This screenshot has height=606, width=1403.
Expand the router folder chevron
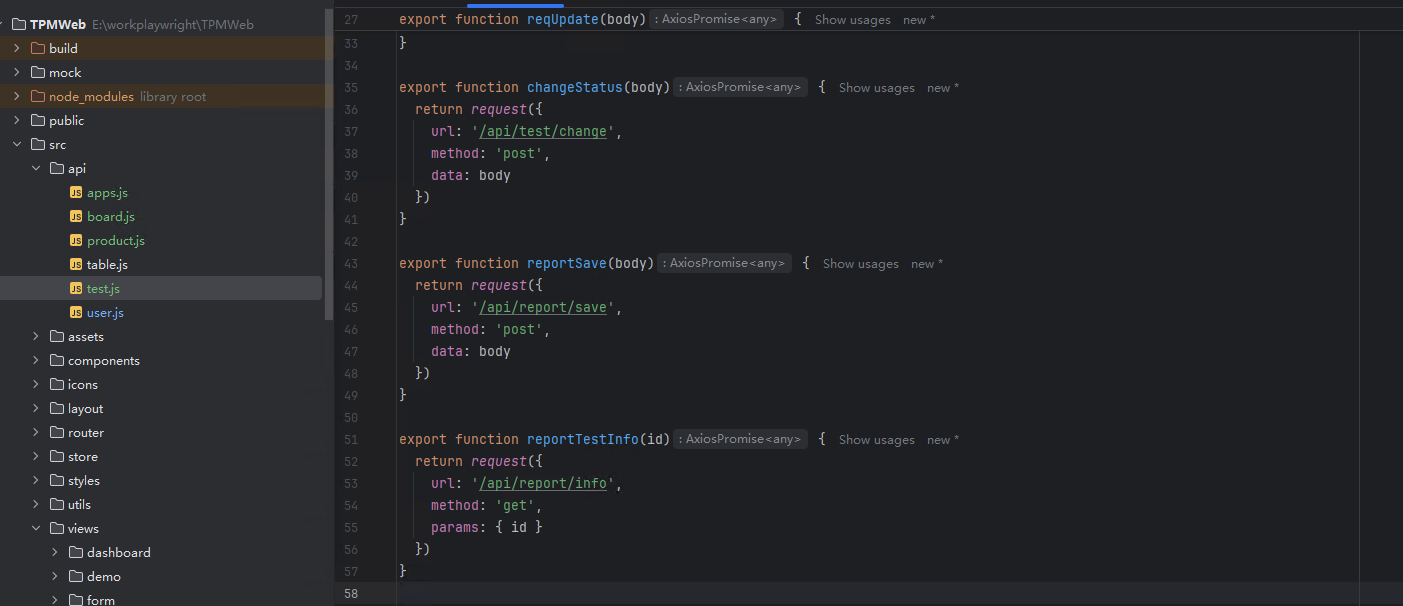pyautogui.click(x=36, y=432)
